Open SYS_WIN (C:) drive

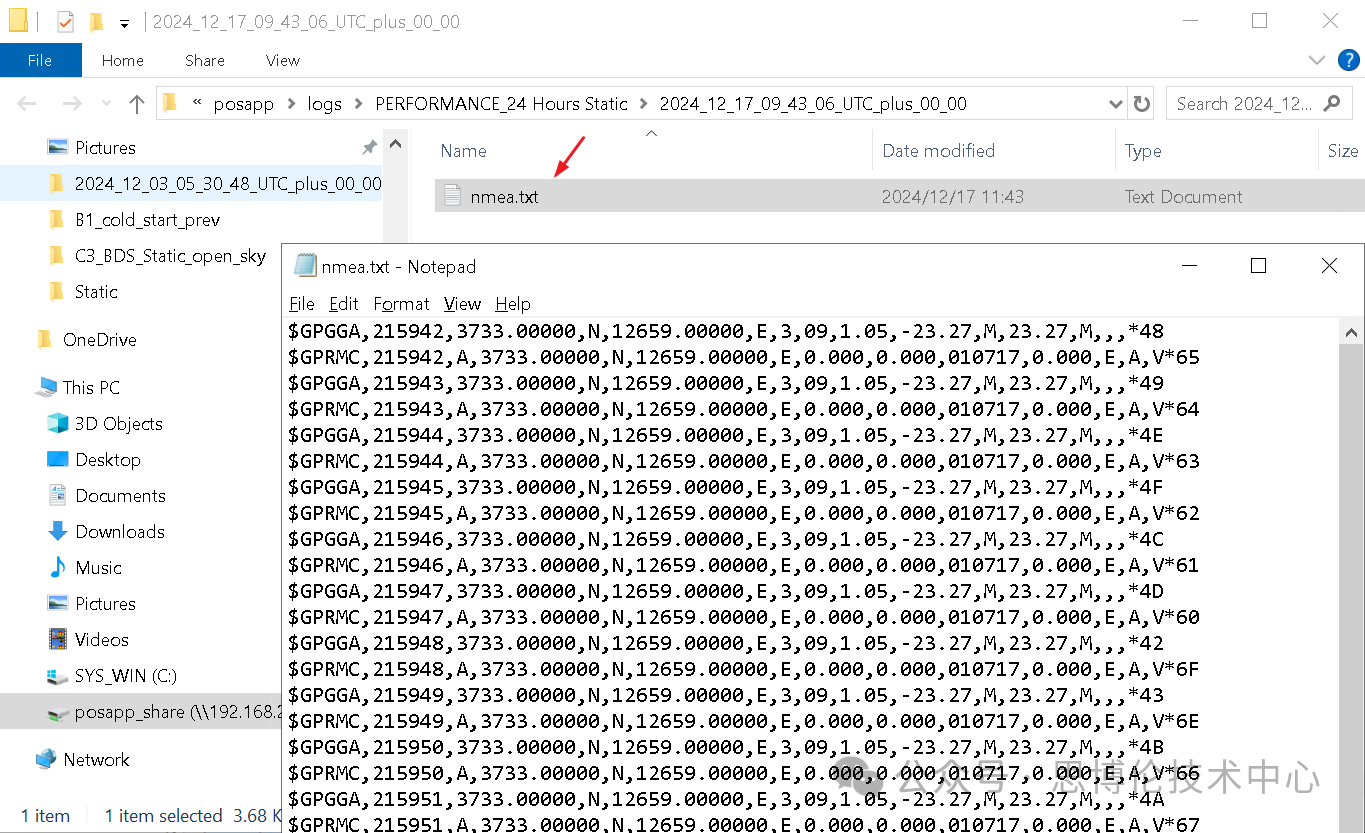[x=125, y=676]
